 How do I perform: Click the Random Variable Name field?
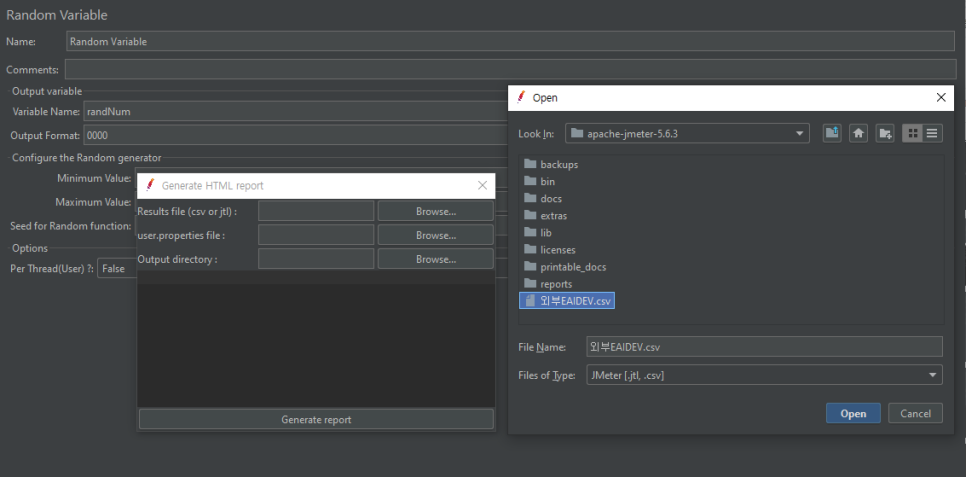pyautogui.click(x=510, y=41)
